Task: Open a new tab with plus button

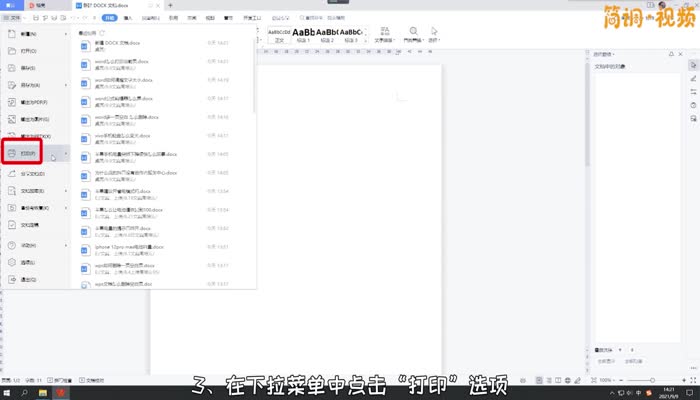Action: 170,5
